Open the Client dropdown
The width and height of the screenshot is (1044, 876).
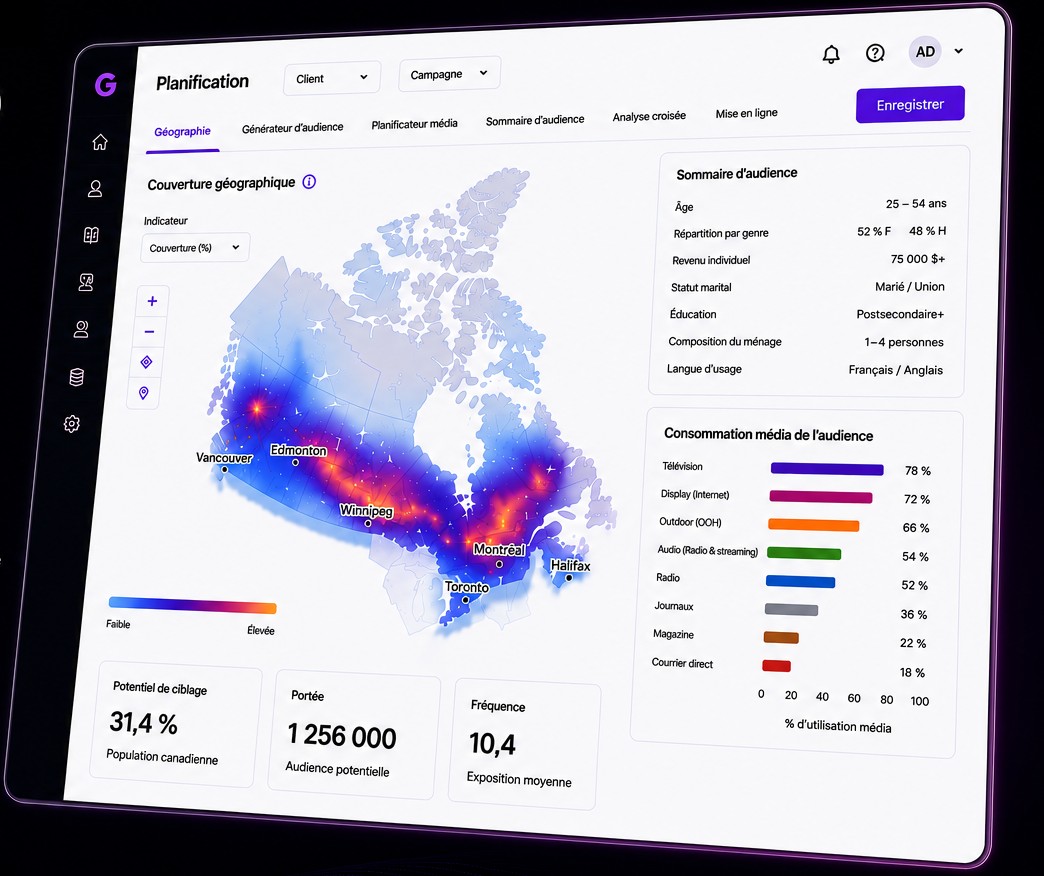pos(332,78)
